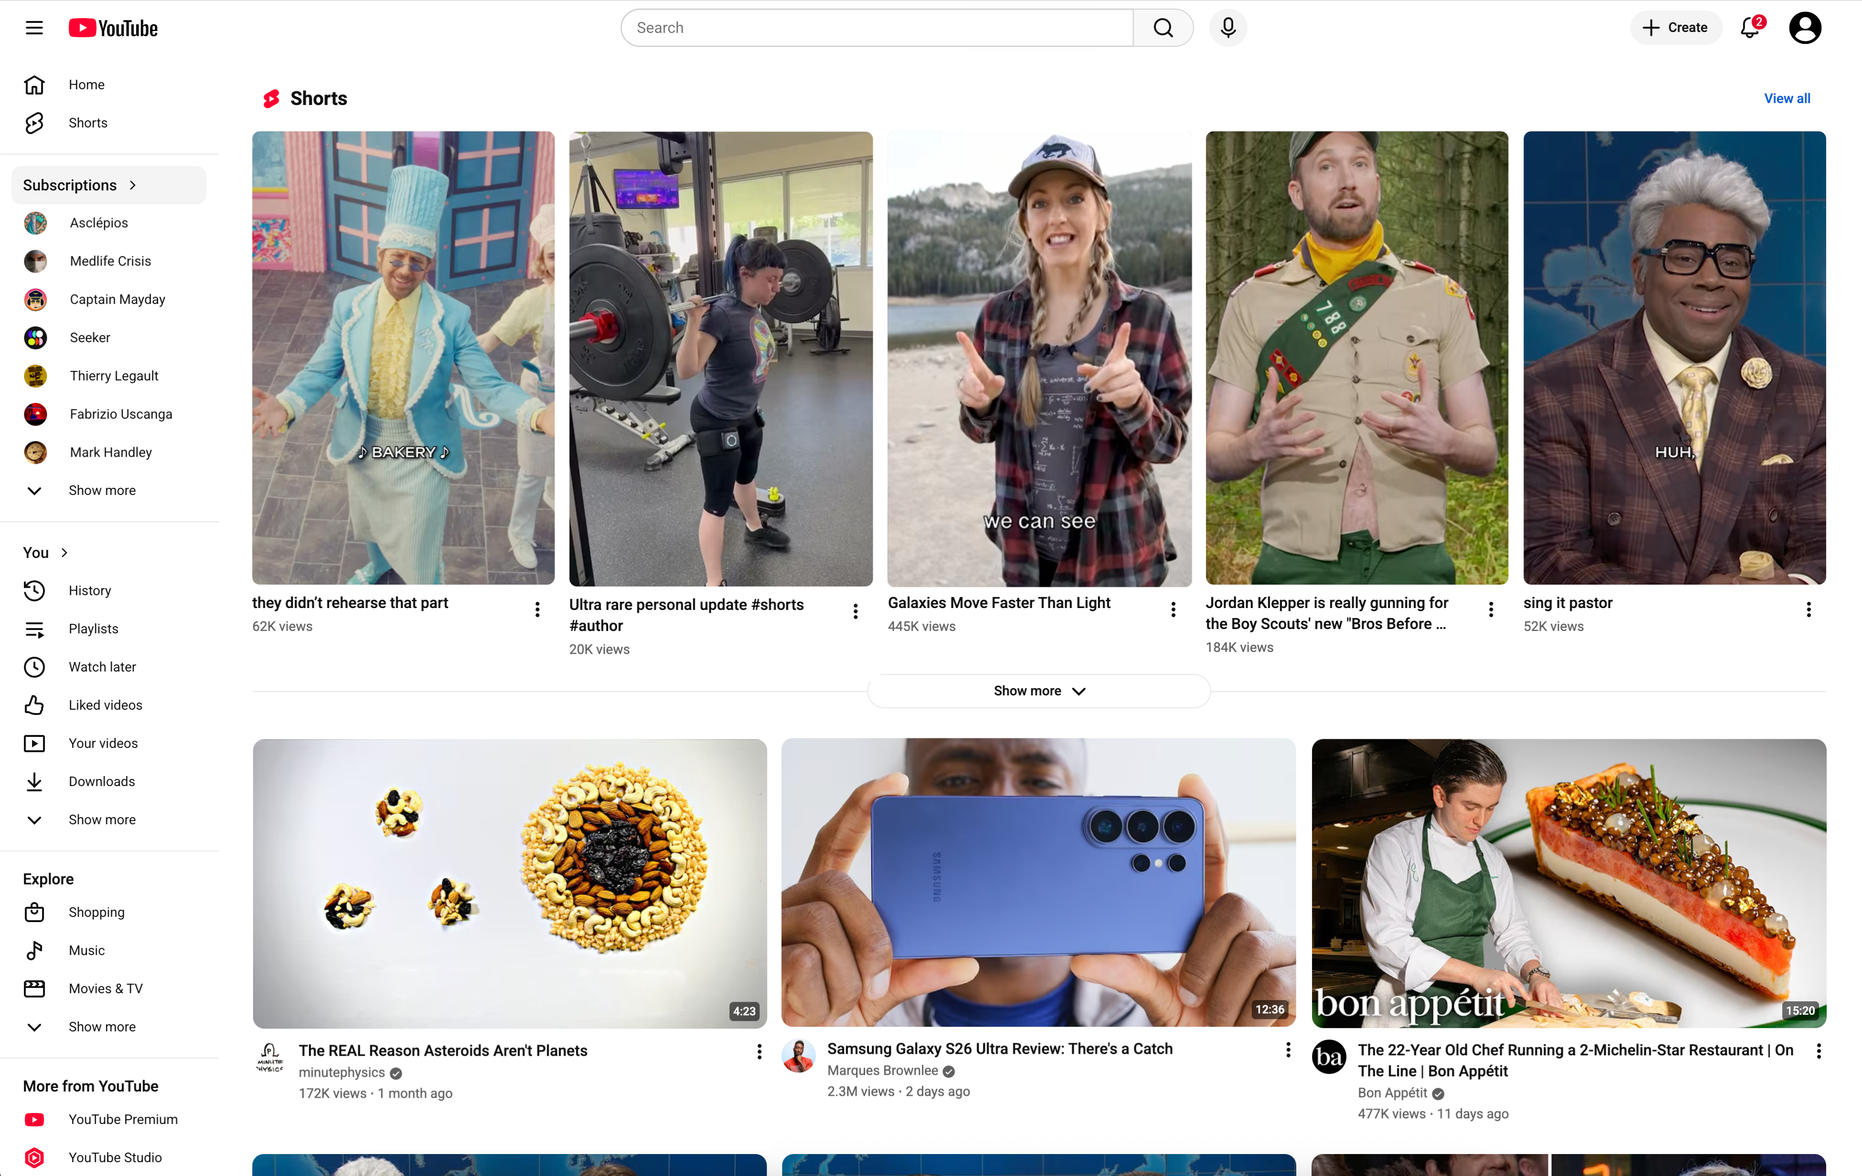This screenshot has width=1862, height=1176.
Task: Play the nuts asteroid video thumbnail
Action: click(x=510, y=884)
